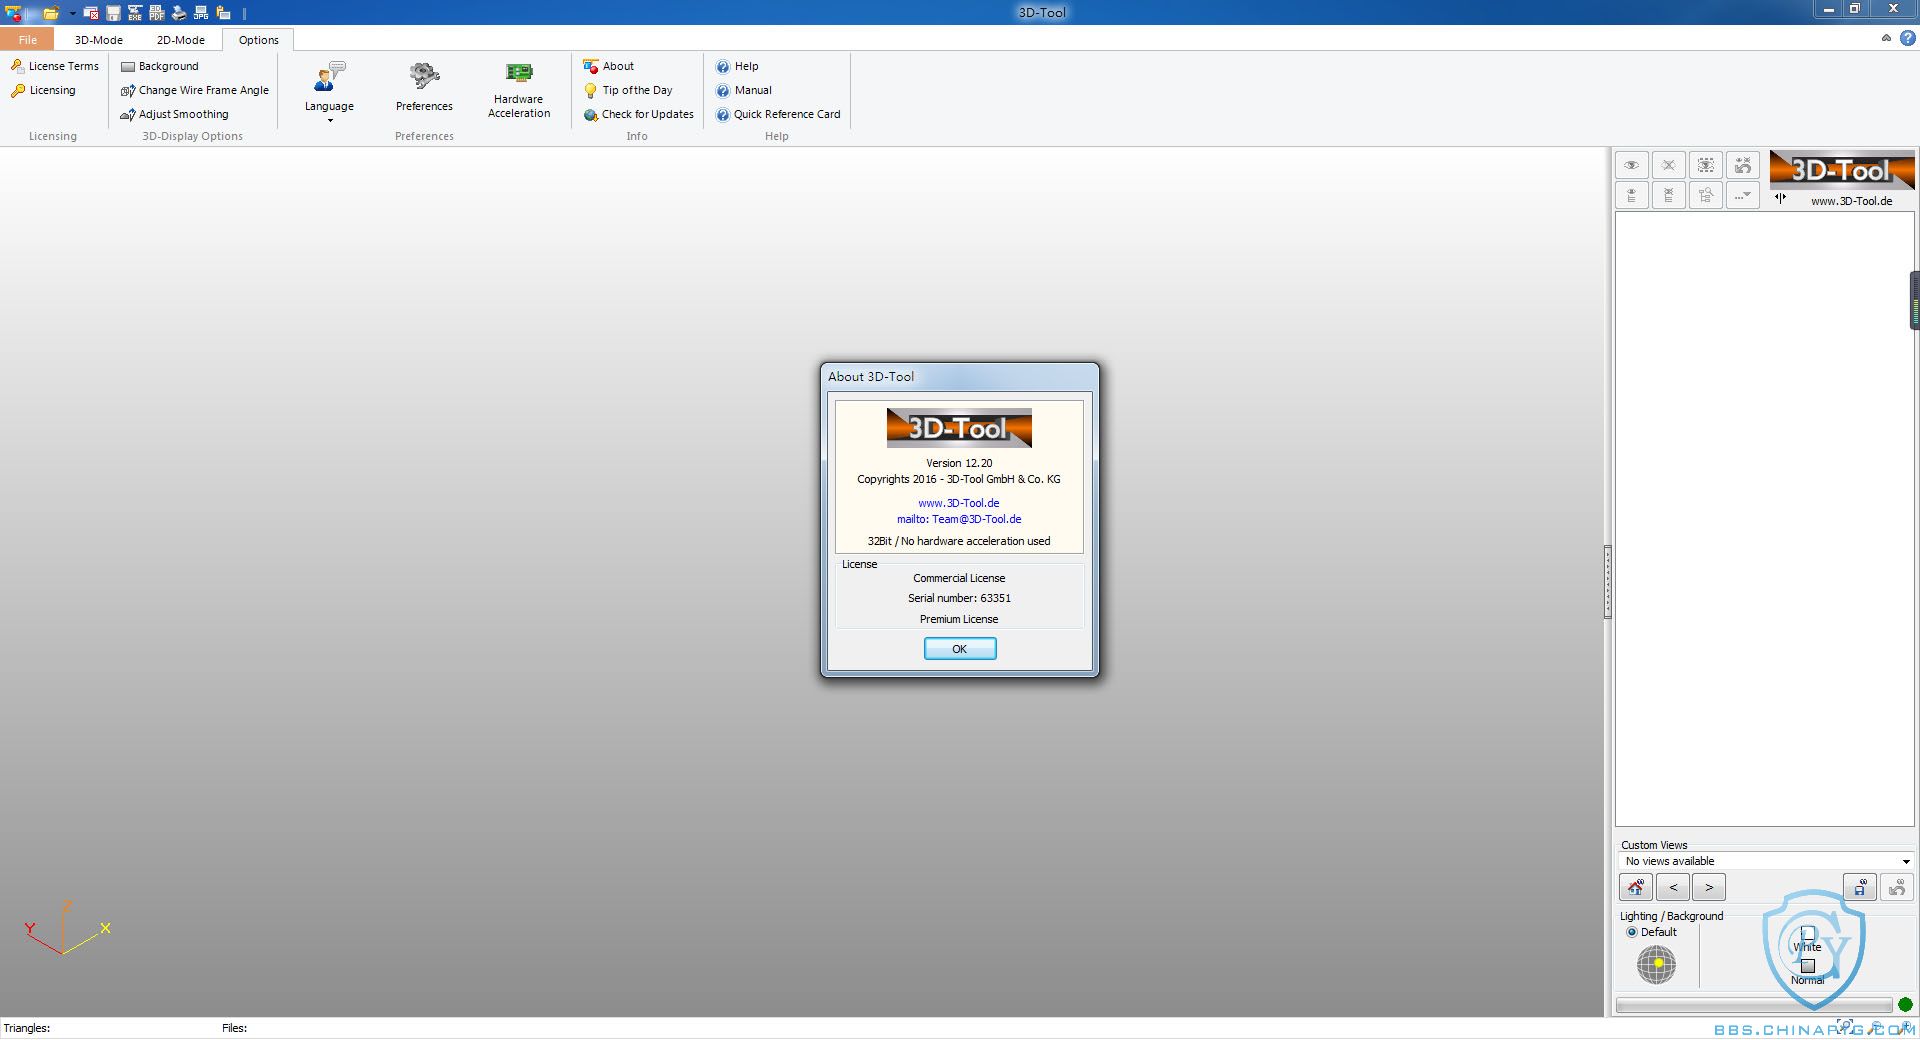The width and height of the screenshot is (1920, 1040).
Task: Click the copy to clipboard icon
Action: 223,13
